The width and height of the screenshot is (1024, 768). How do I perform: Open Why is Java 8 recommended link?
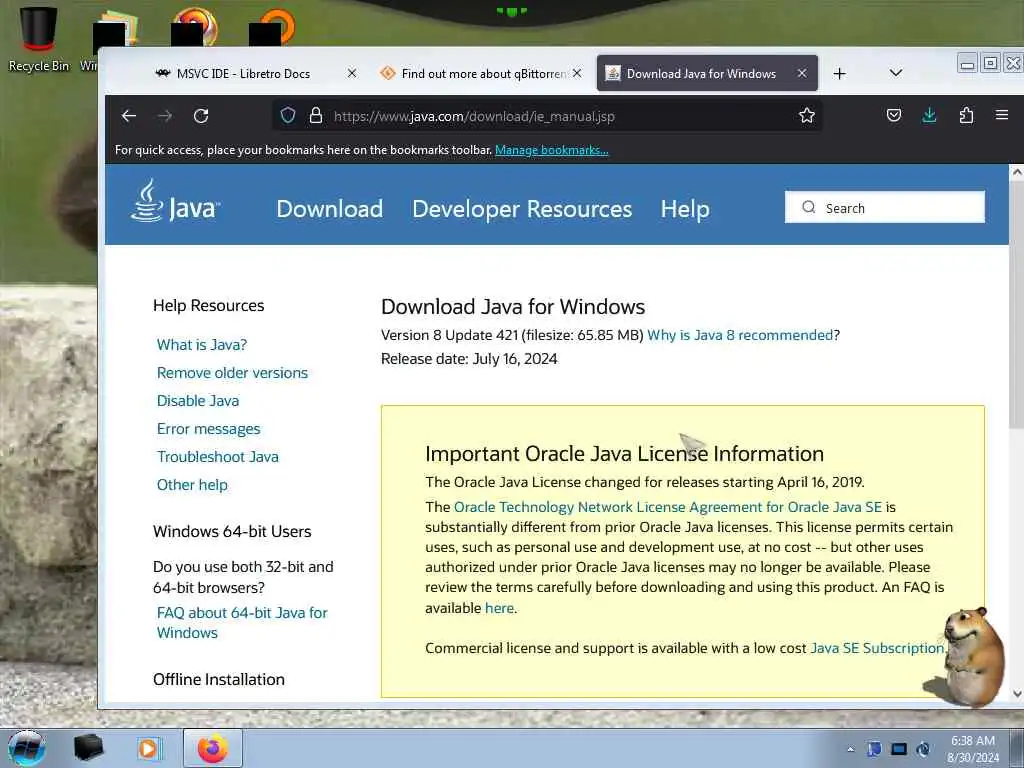(x=740, y=335)
